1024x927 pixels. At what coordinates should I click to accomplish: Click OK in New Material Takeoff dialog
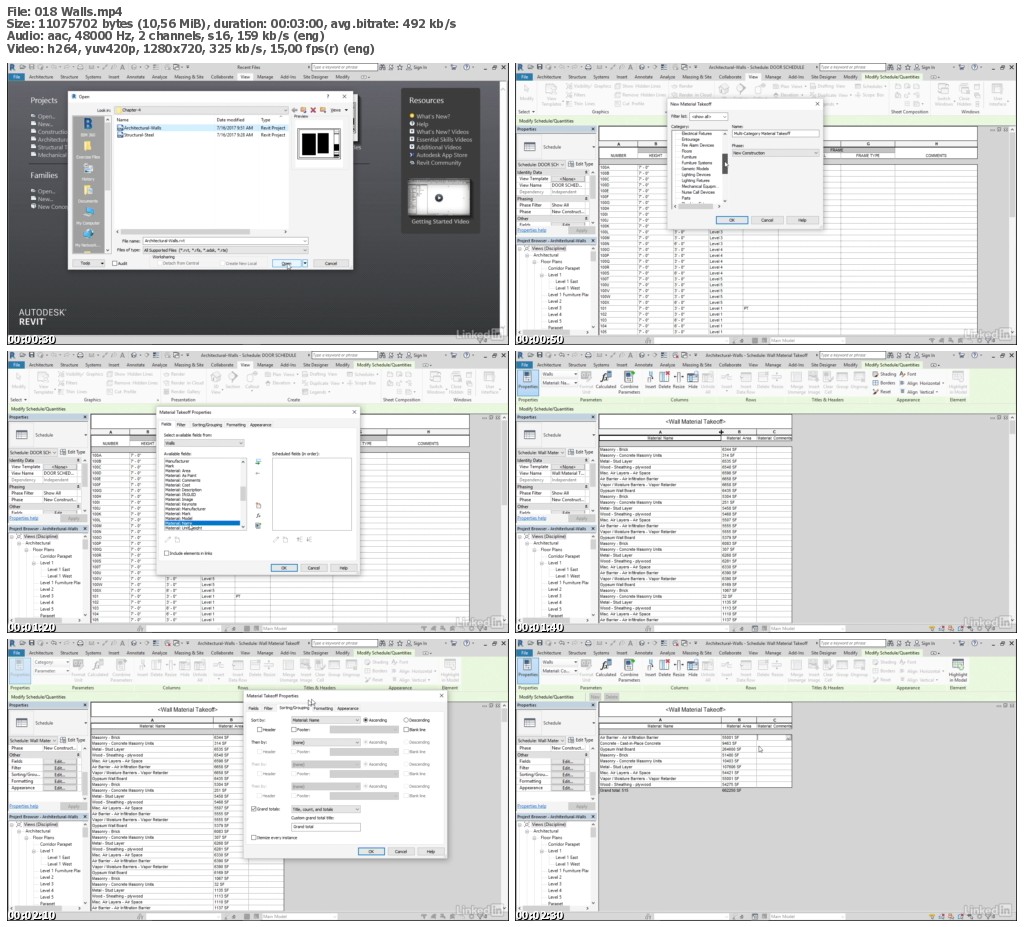[x=731, y=220]
